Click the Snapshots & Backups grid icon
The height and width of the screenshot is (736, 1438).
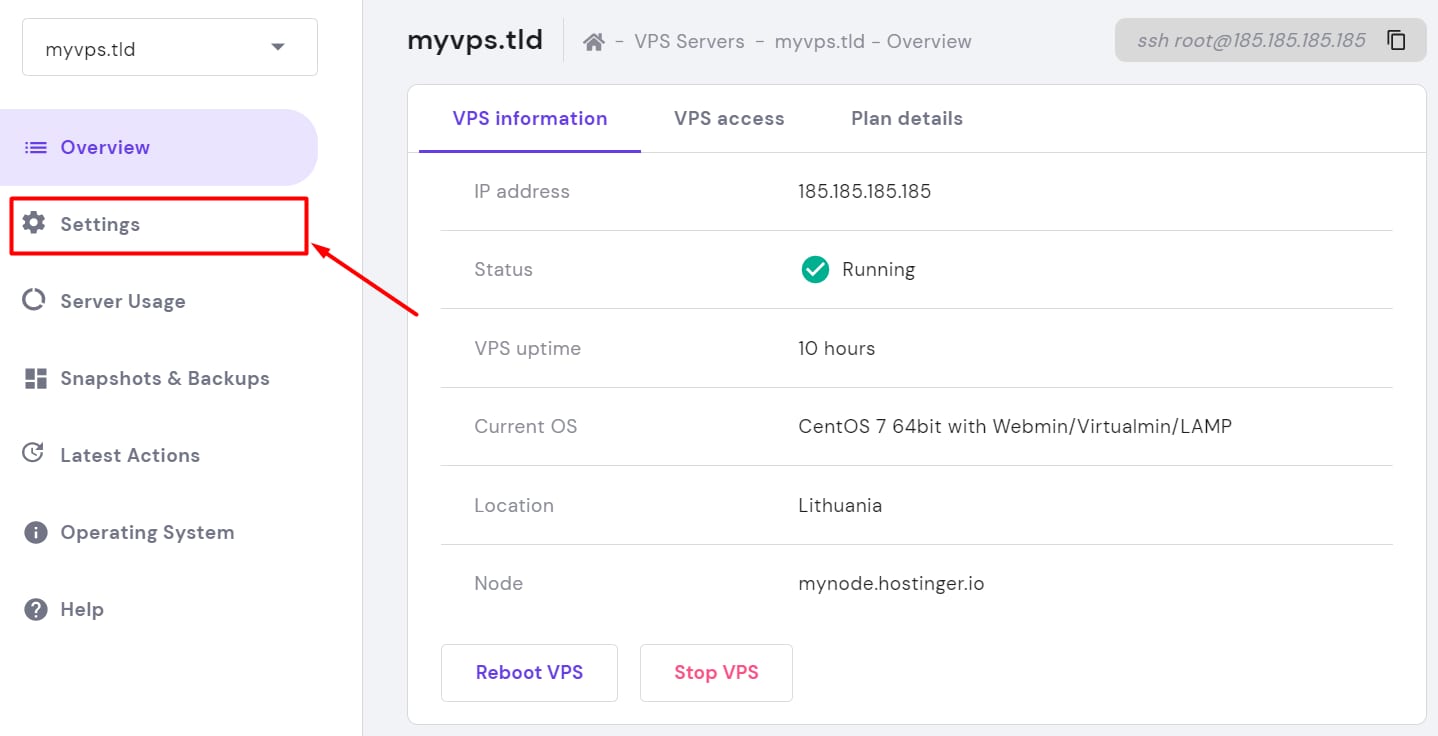tap(36, 378)
